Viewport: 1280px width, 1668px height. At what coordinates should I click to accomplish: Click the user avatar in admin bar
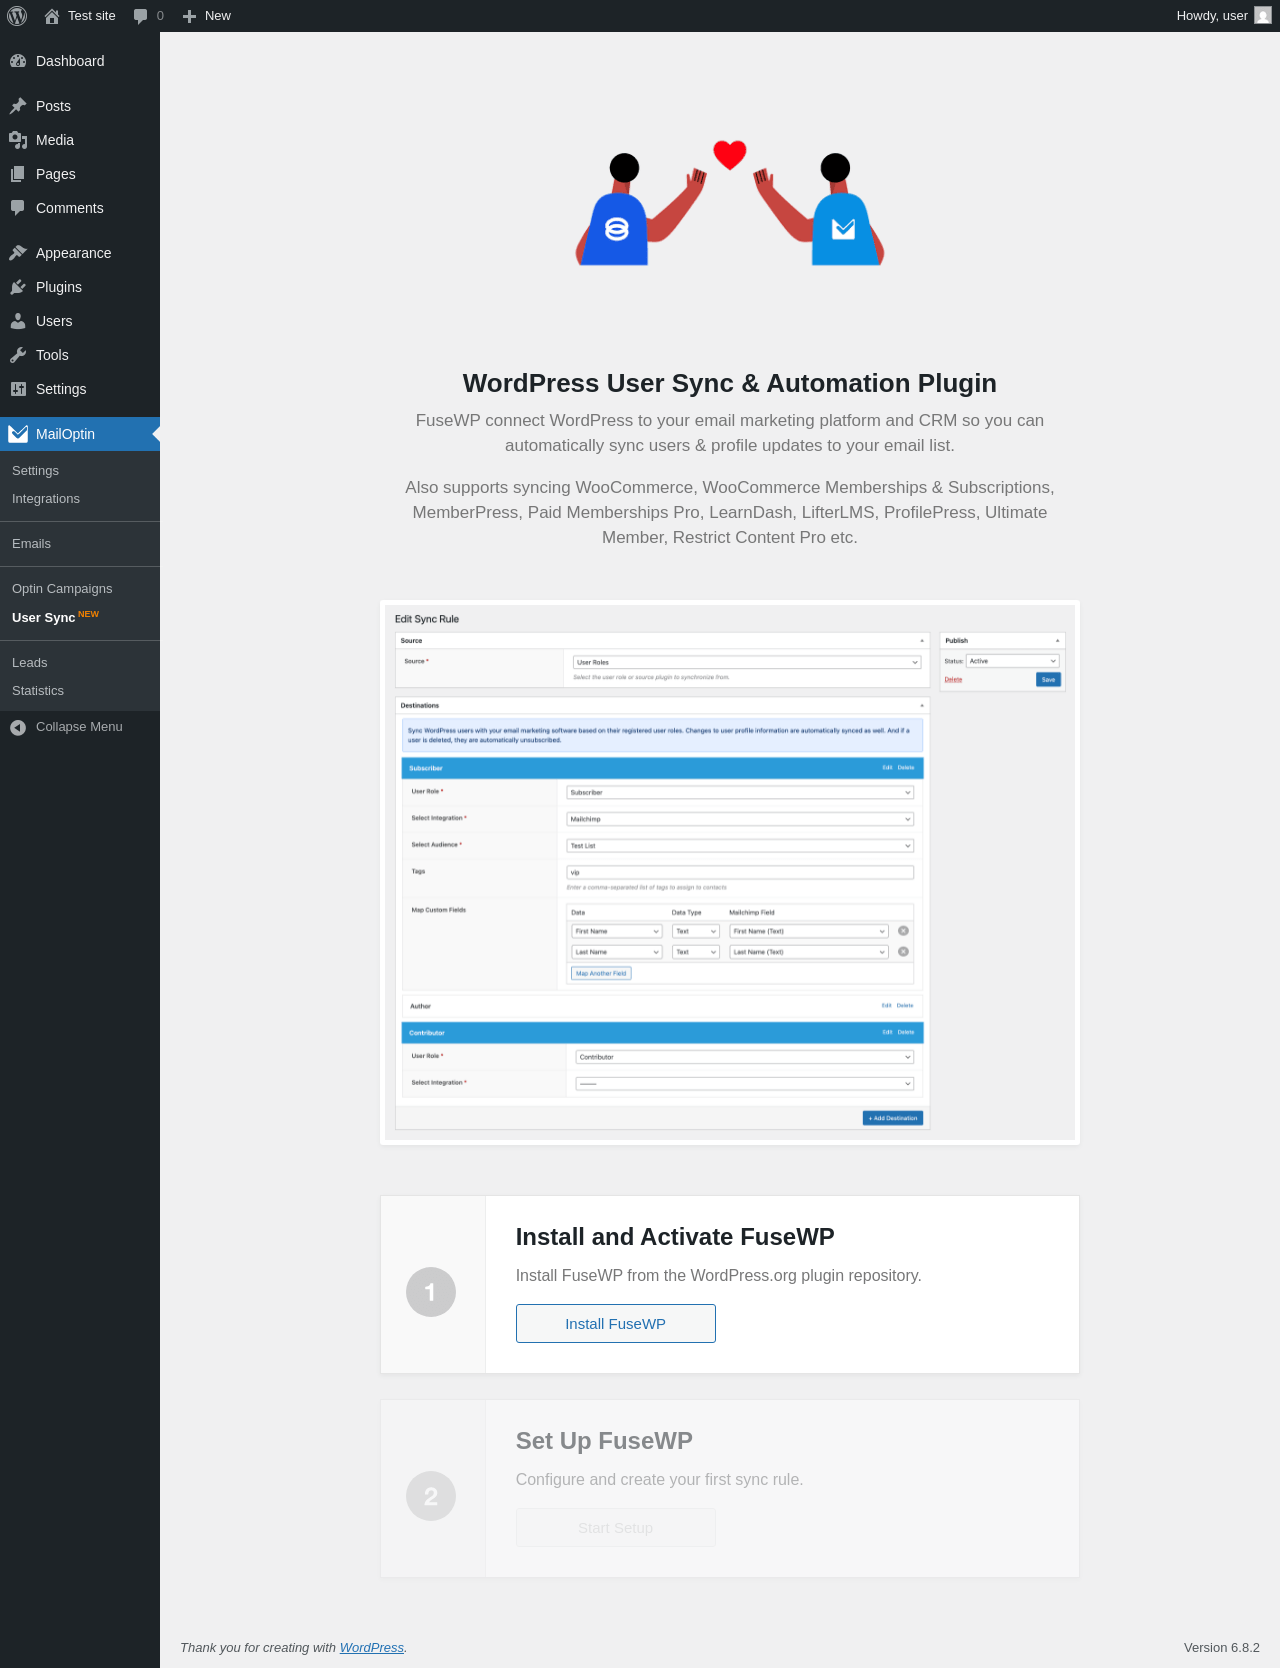[x=1263, y=16]
